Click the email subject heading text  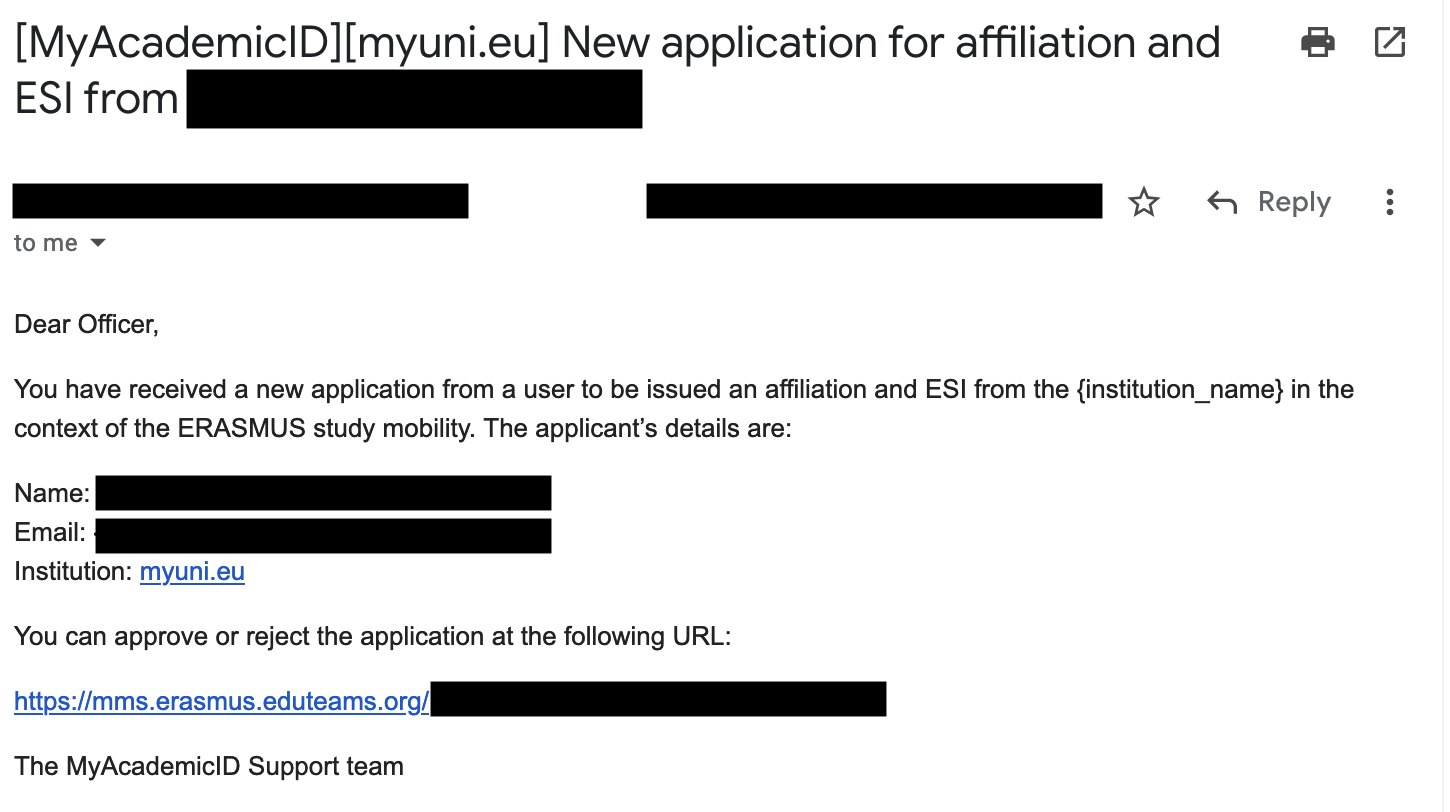[617, 44]
